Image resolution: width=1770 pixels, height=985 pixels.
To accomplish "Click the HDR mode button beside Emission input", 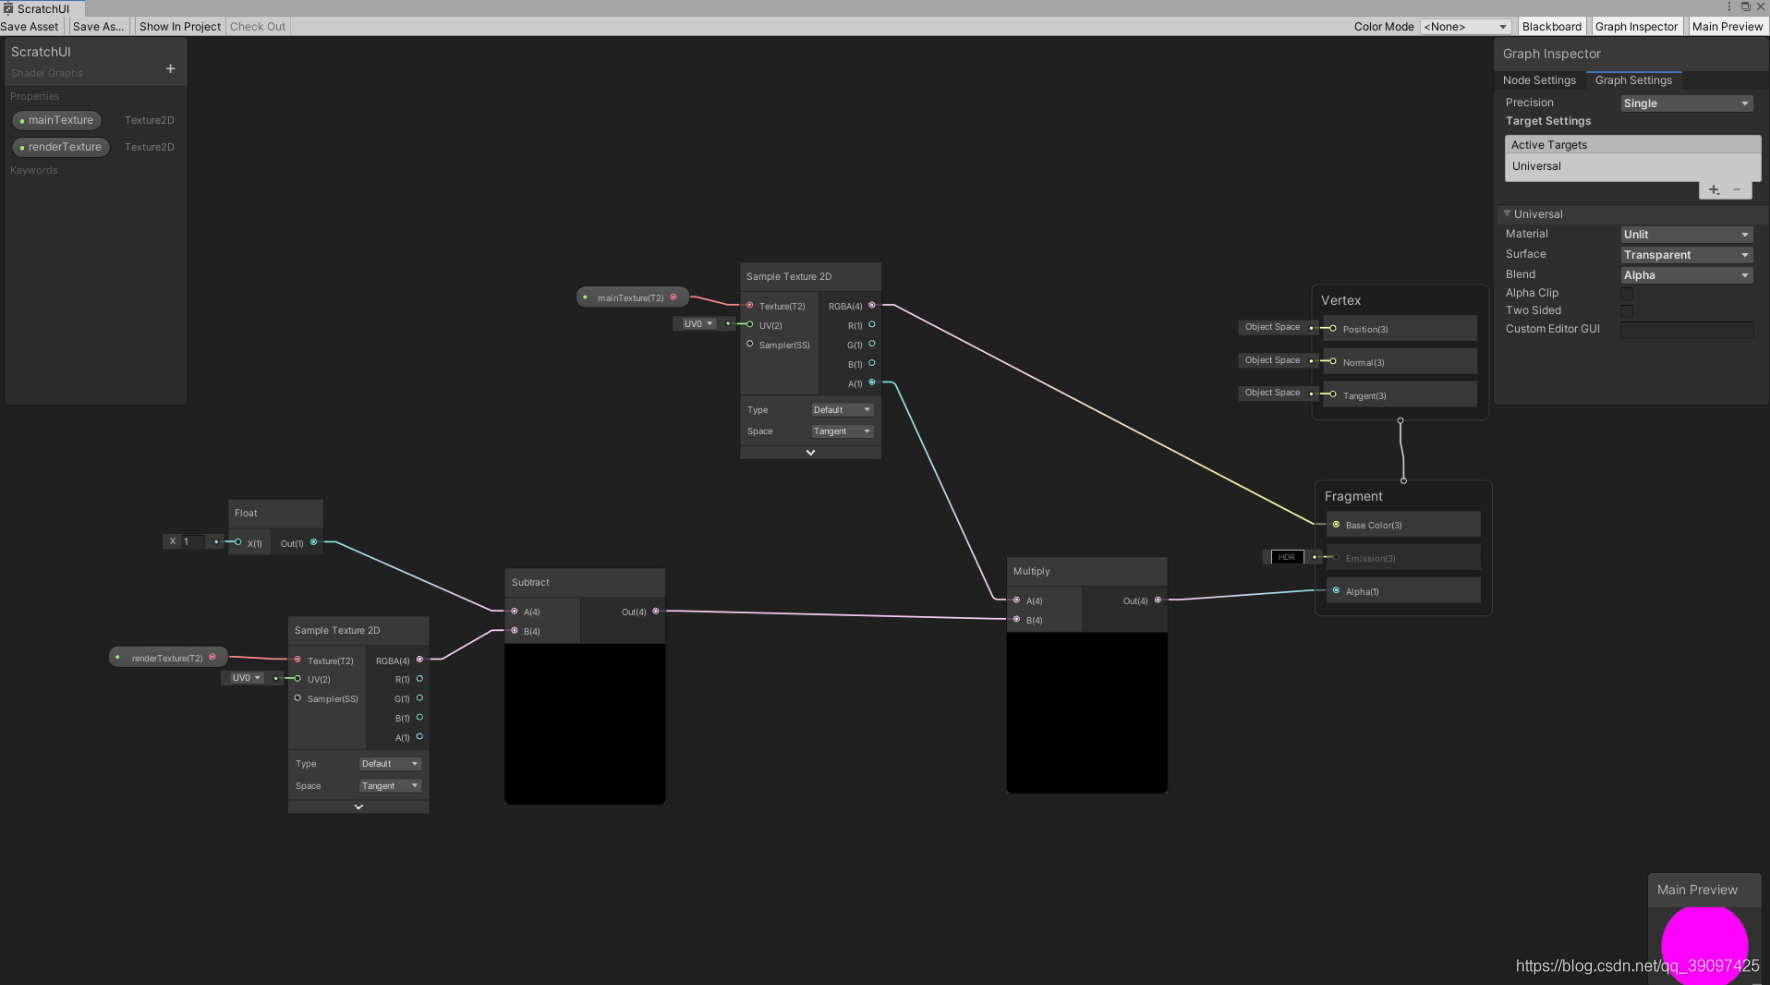I will click(x=1286, y=557).
